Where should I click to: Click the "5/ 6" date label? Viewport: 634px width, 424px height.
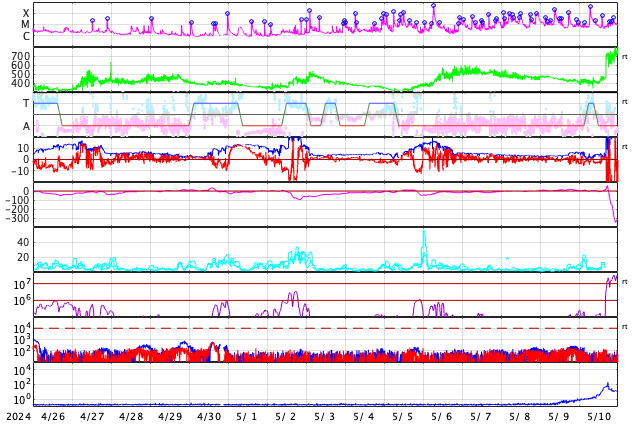tap(442, 417)
